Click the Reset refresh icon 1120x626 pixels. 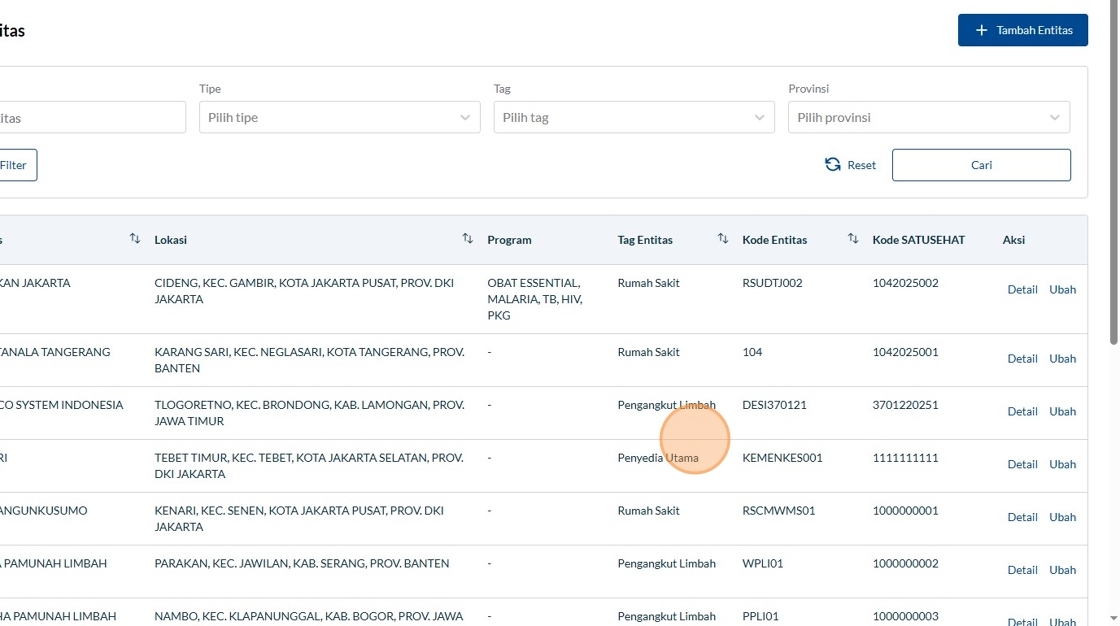tap(832, 165)
